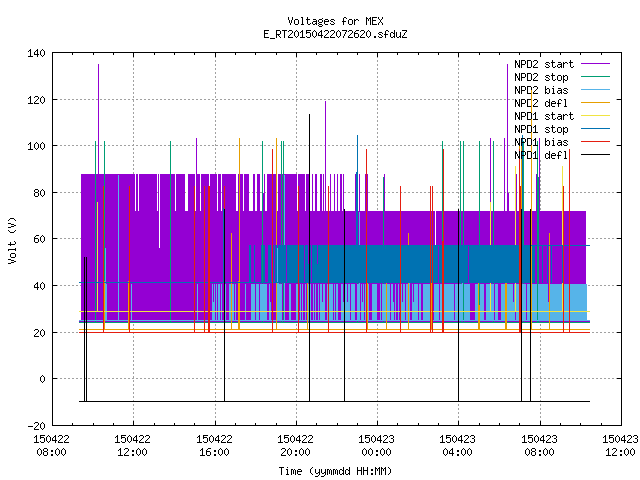Click the 150422 20:00 time tick label
This screenshot has width=640, height=480.
coord(296,446)
